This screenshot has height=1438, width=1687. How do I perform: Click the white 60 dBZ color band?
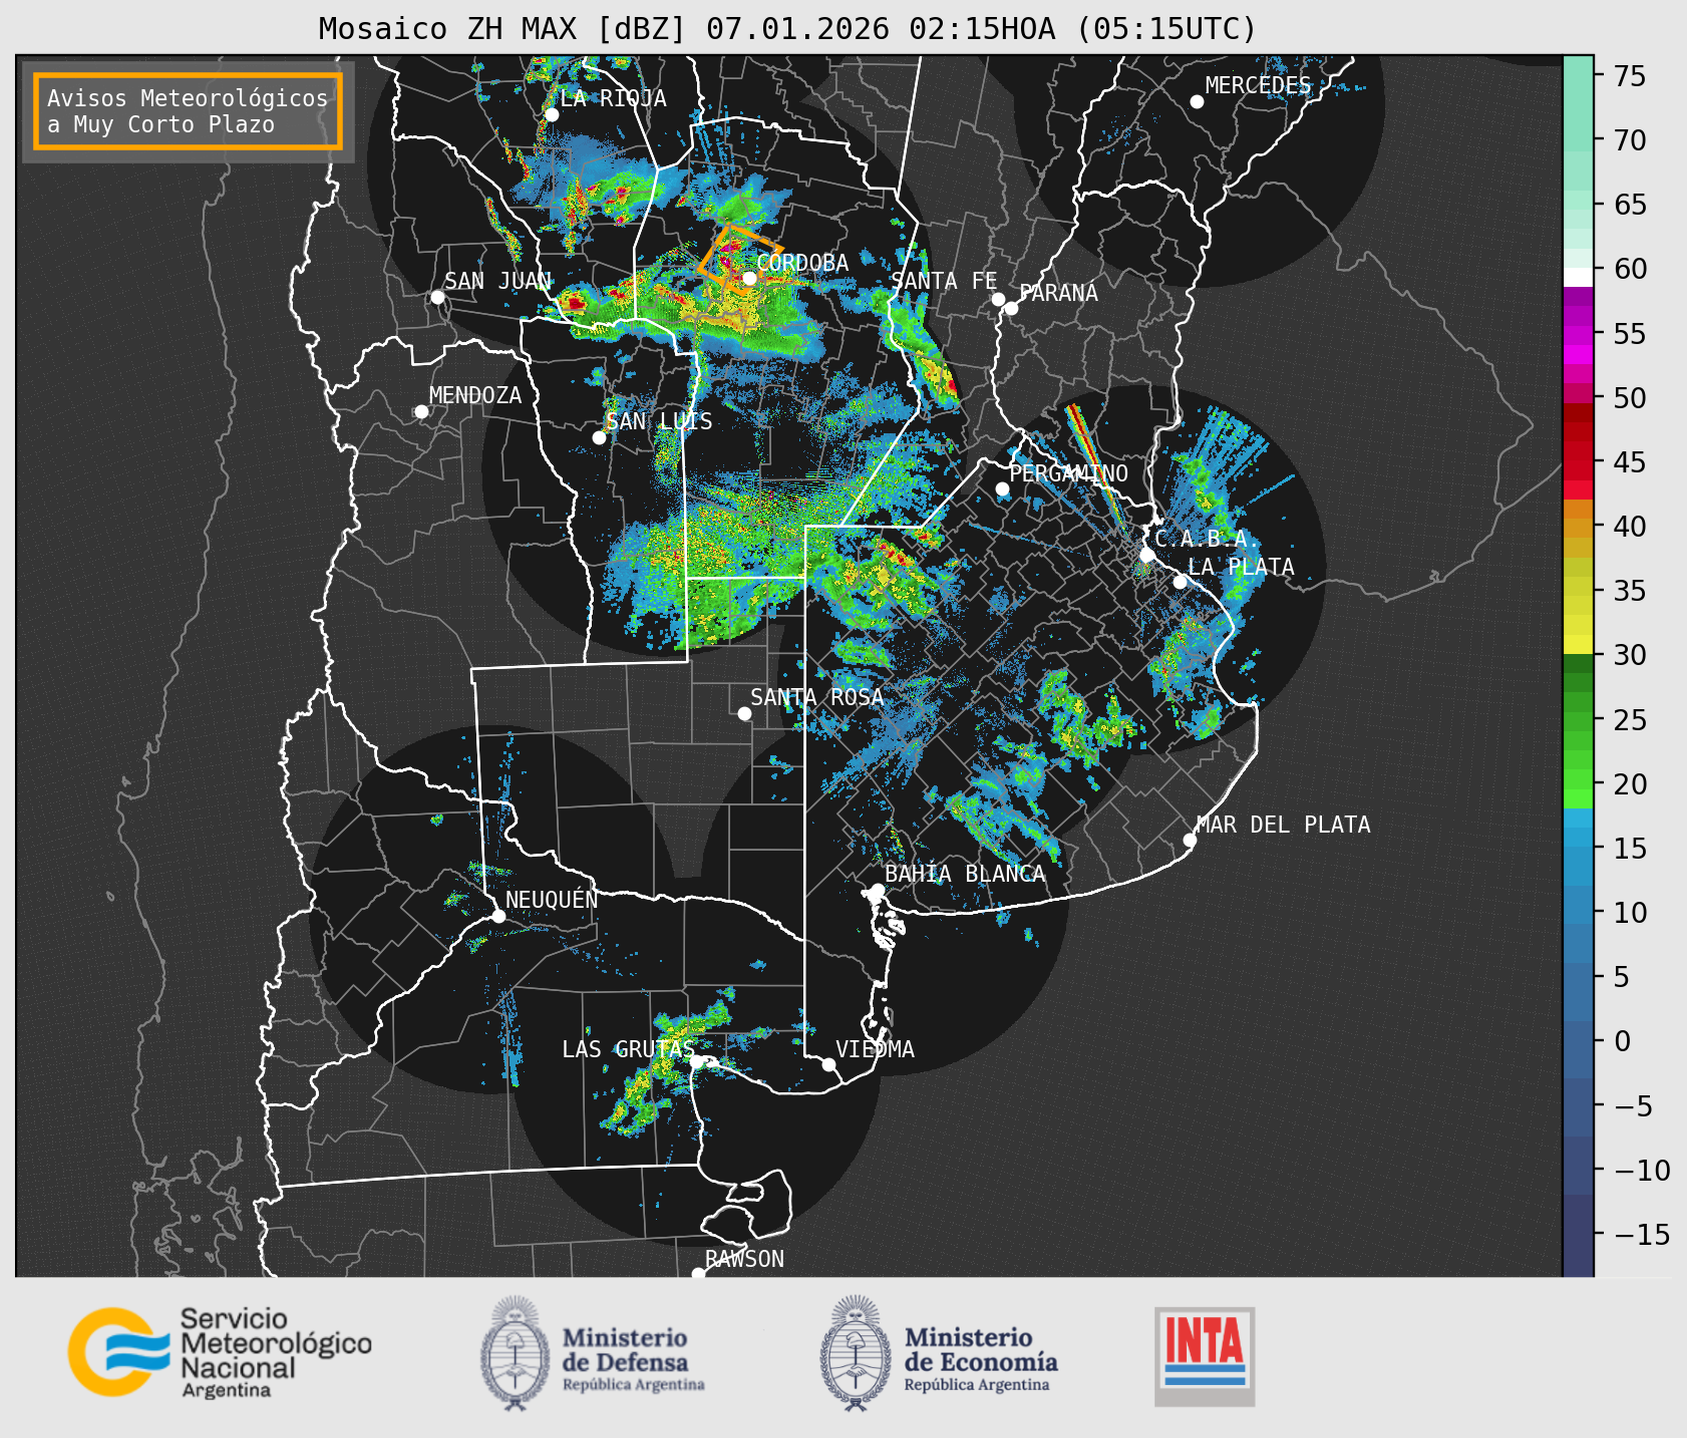[x=1578, y=277]
